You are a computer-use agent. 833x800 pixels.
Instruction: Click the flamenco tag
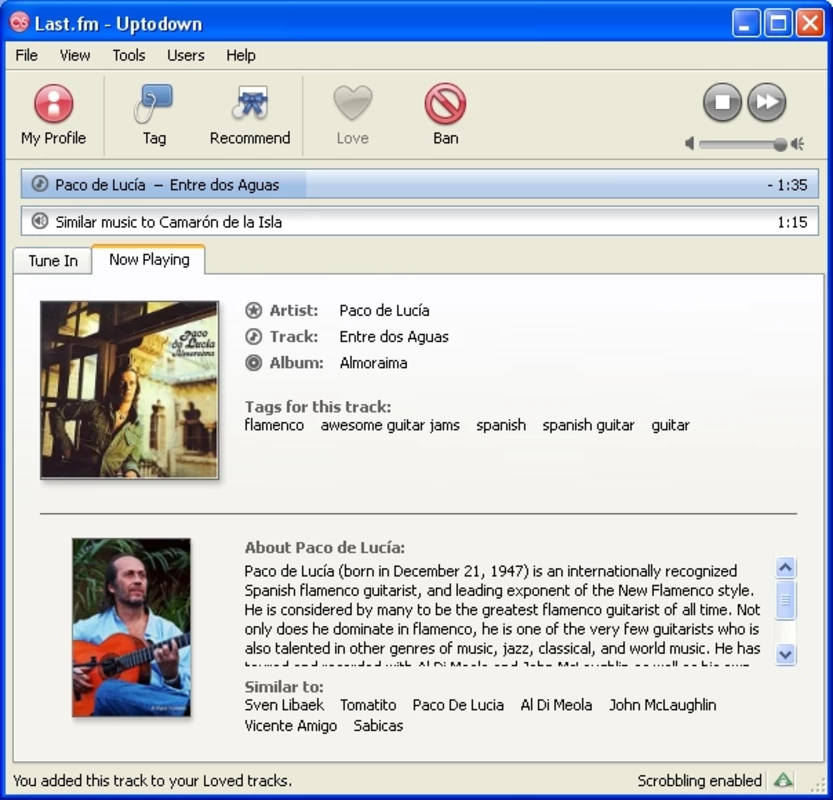274,425
